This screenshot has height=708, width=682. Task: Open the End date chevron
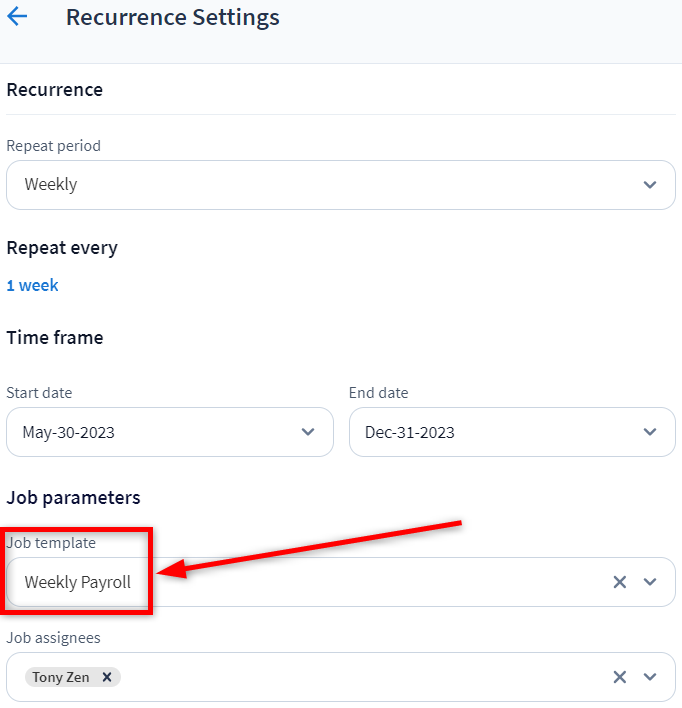click(651, 432)
